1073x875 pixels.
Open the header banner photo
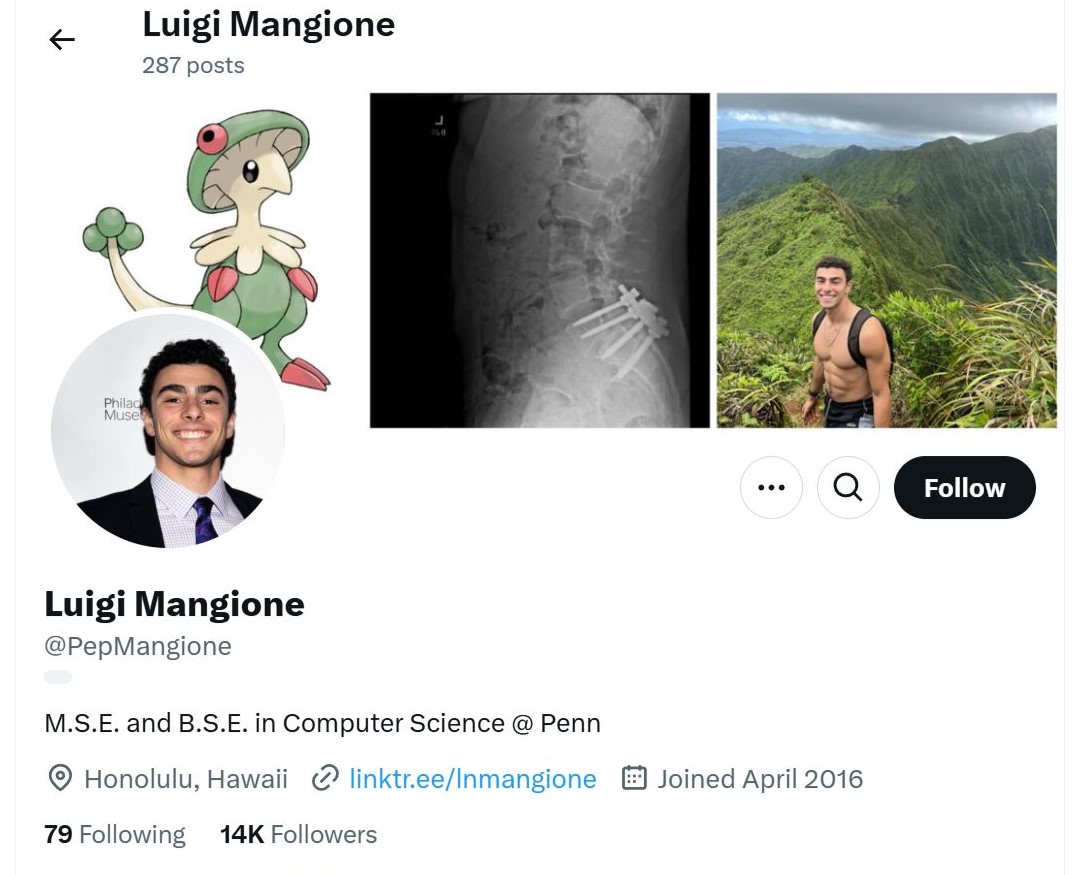(712, 260)
